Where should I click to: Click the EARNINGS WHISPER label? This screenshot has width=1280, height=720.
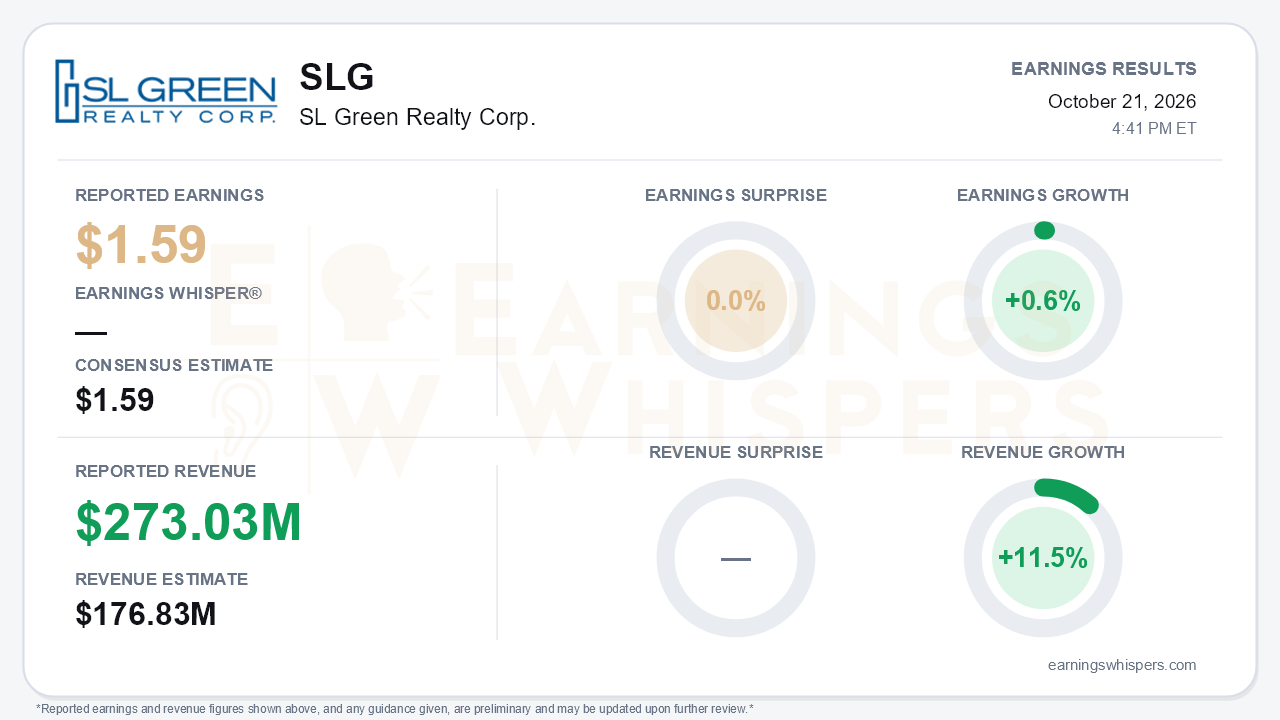168,293
